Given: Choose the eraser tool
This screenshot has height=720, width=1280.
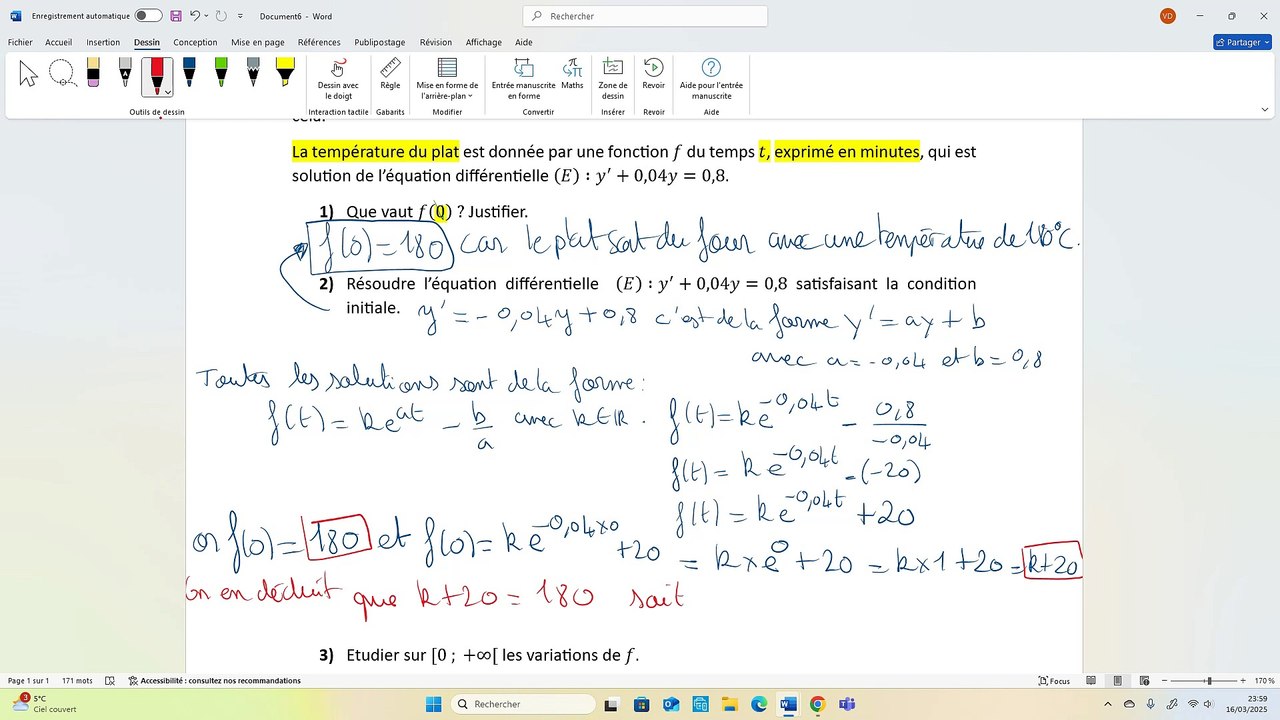Looking at the screenshot, I should coord(93,73).
